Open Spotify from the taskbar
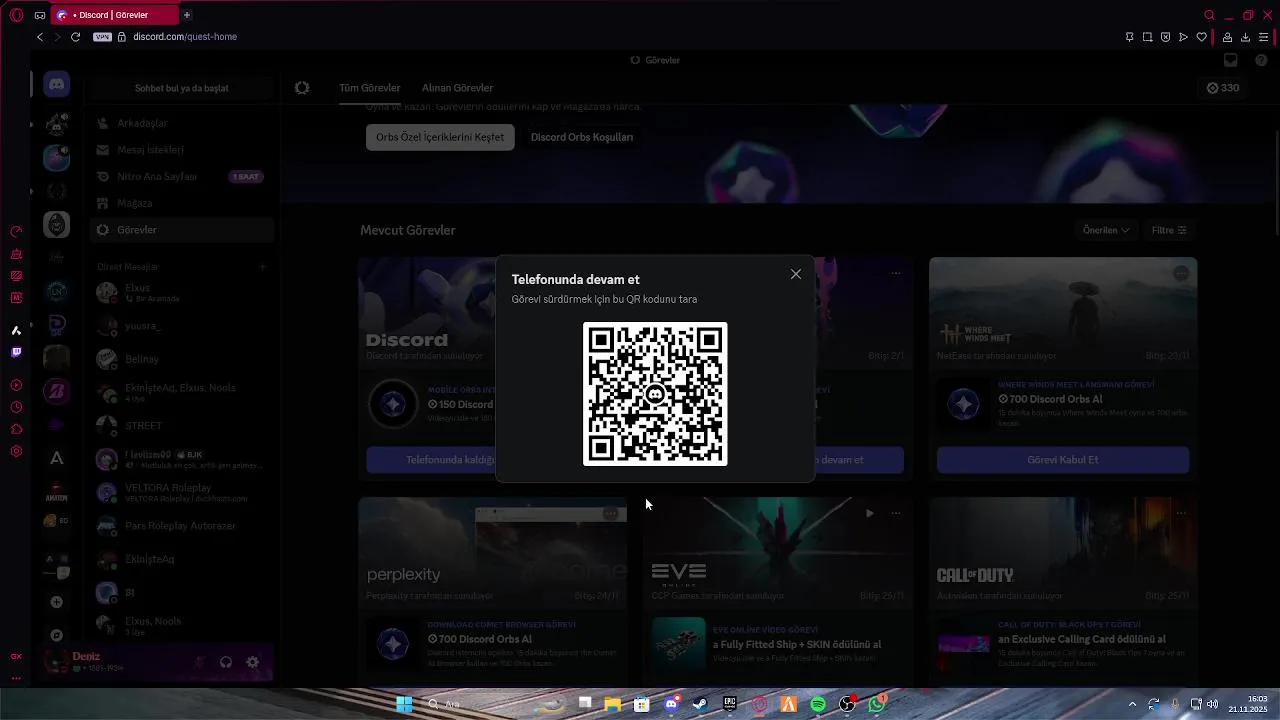The height and width of the screenshot is (720, 1280). [x=818, y=704]
